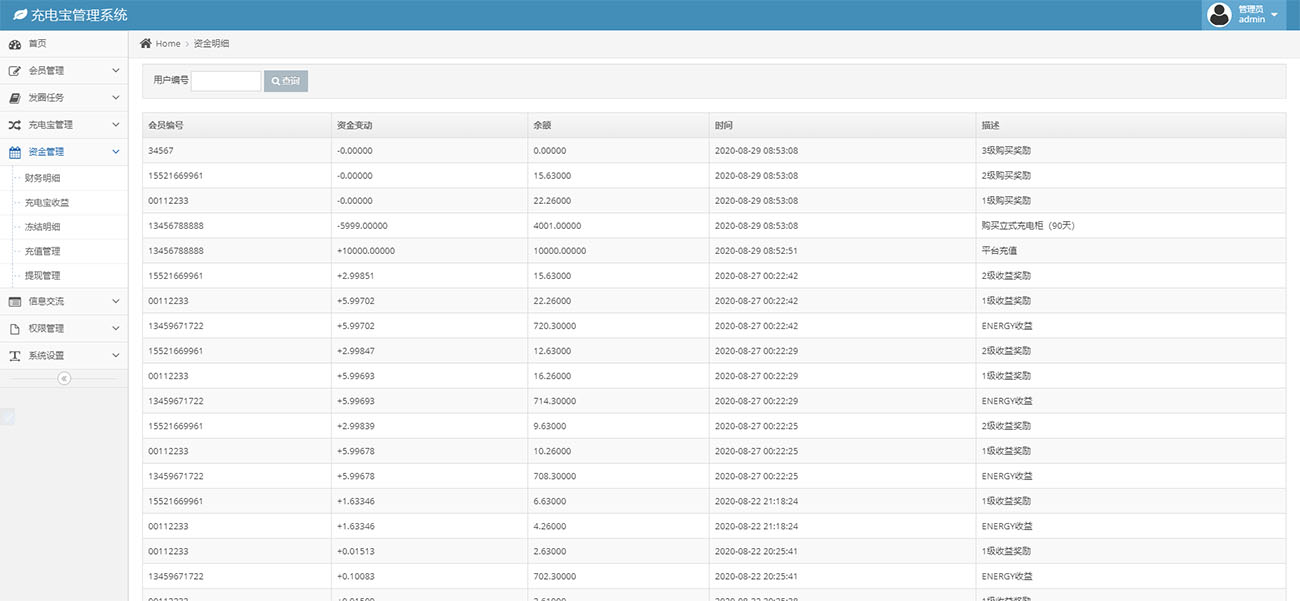This screenshot has height=601, width=1300.
Task: Click the book icon for 发圈任务
Action: coord(15,98)
